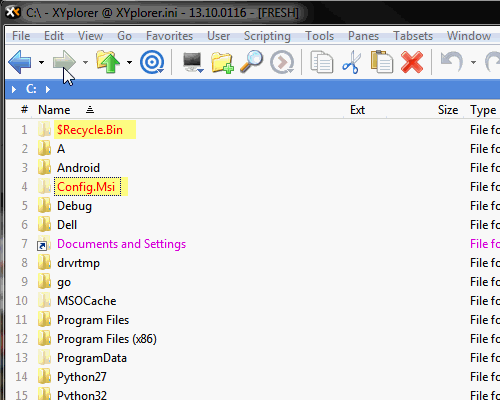Open the User menu
Image resolution: width=500 pixels, height=400 pixels.
click(x=218, y=36)
